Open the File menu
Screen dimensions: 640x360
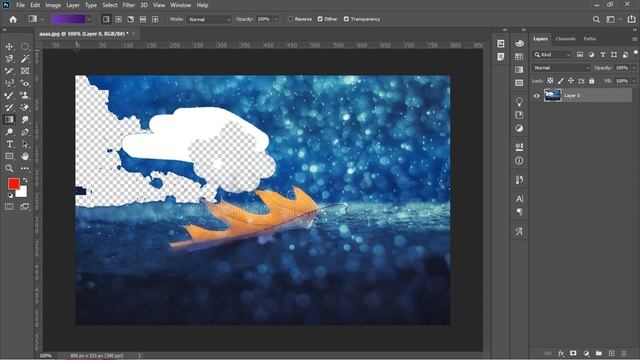point(20,5)
